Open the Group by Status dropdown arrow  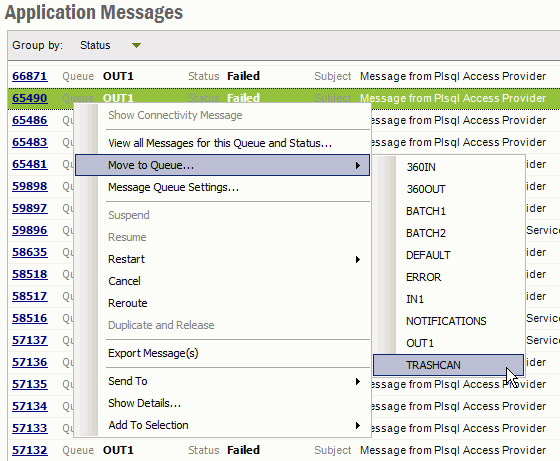point(136,45)
